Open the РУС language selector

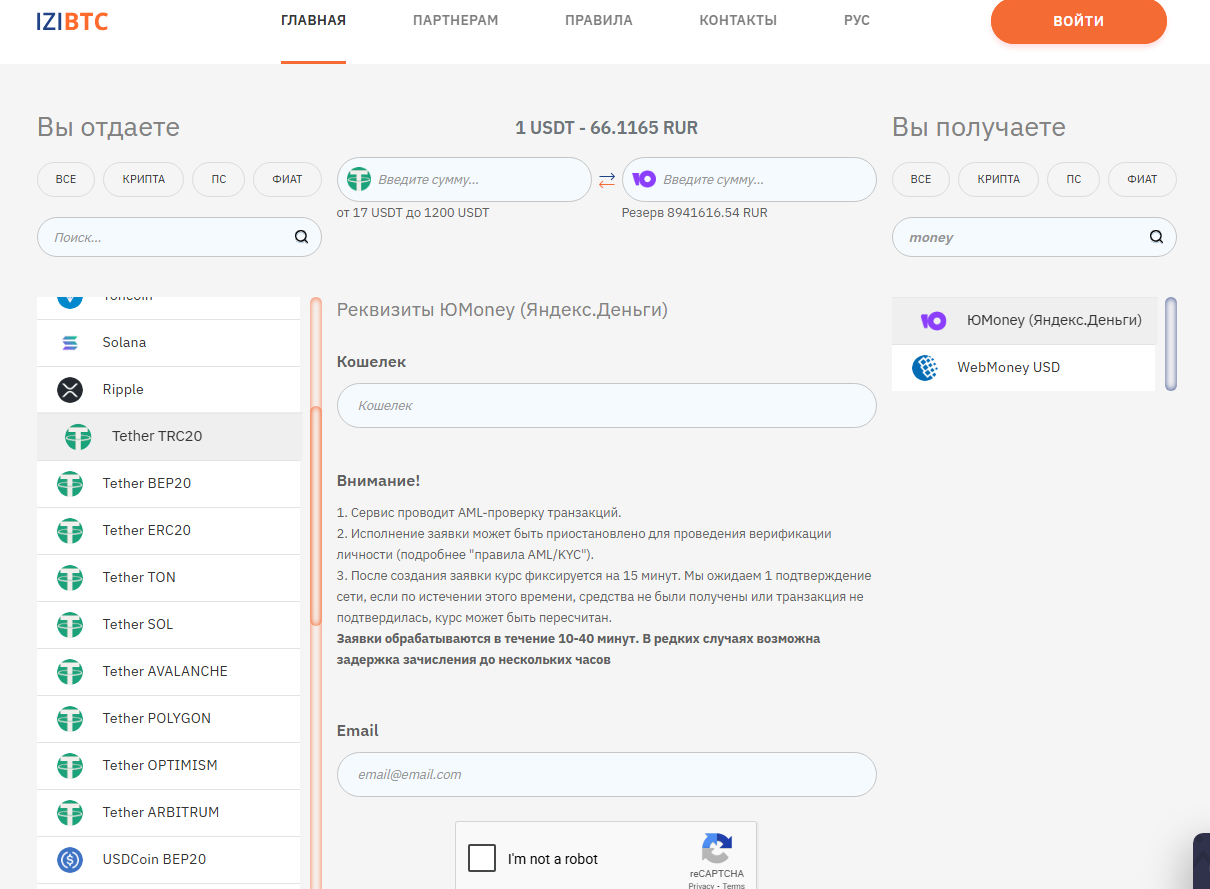click(x=857, y=20)
